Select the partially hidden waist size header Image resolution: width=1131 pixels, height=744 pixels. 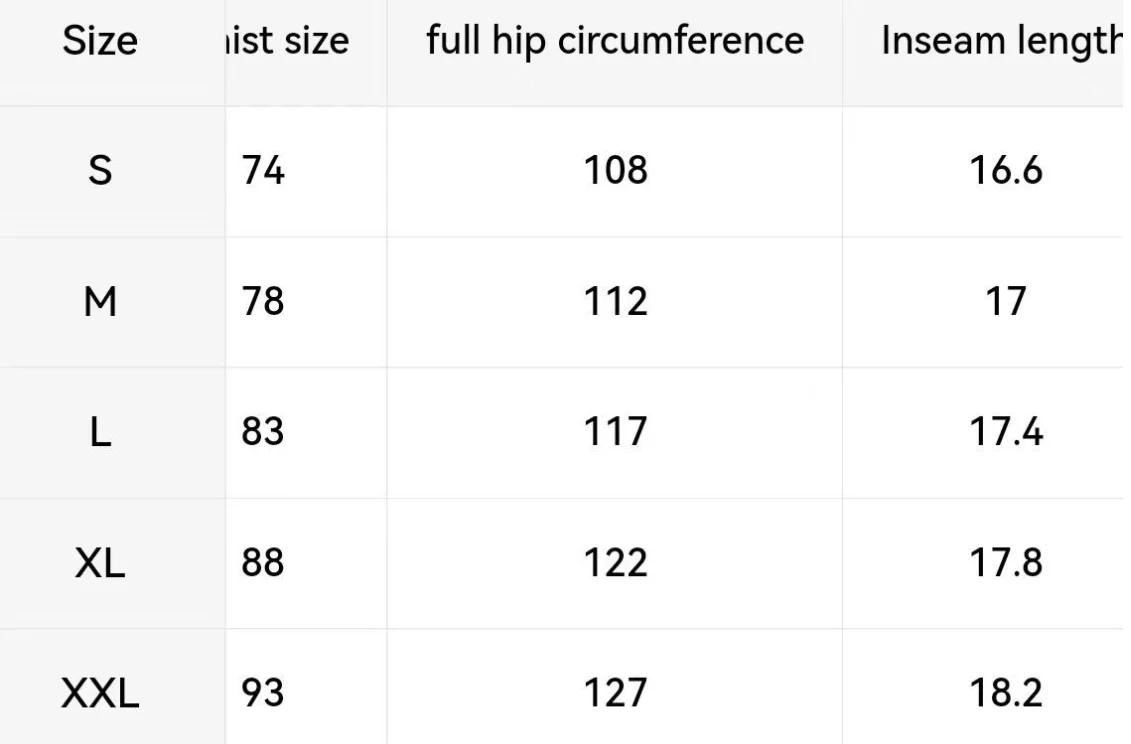(x=287, y=40)
